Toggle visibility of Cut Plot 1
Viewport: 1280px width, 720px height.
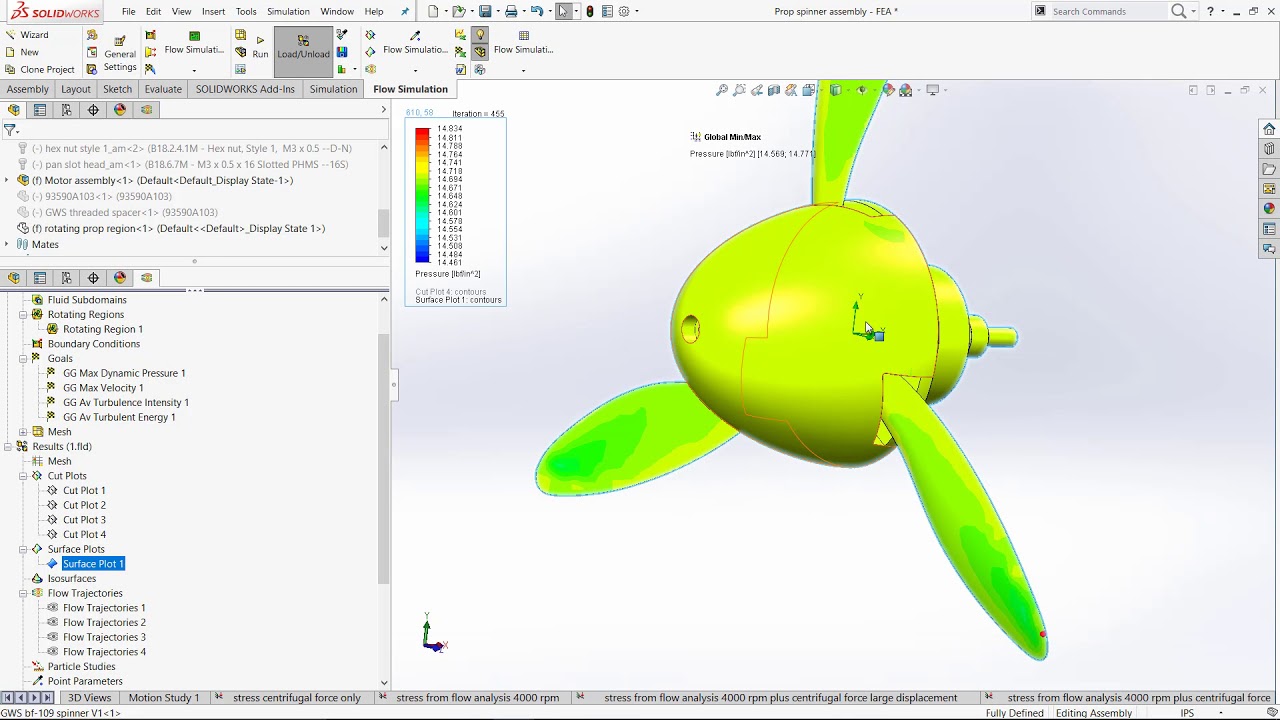point(53,491)
